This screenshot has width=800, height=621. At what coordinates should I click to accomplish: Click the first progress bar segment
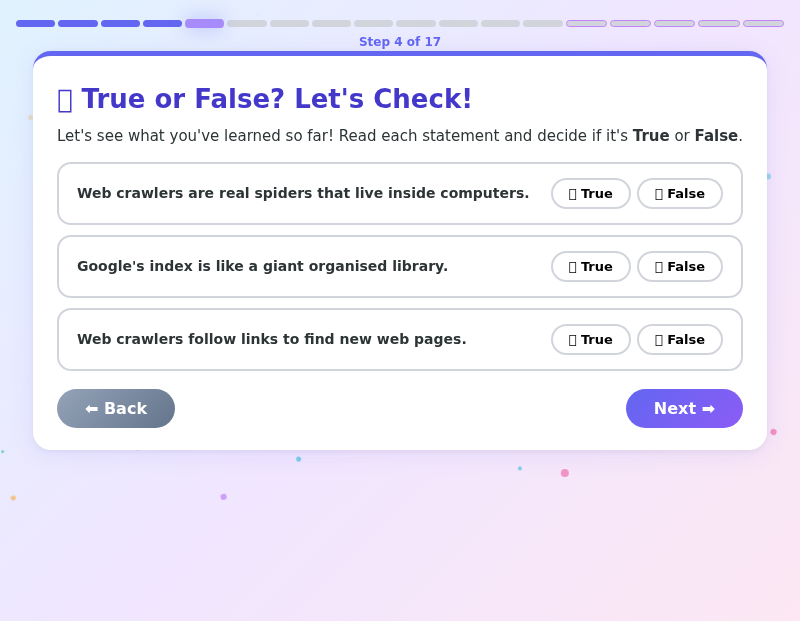(x=35, y=23)
